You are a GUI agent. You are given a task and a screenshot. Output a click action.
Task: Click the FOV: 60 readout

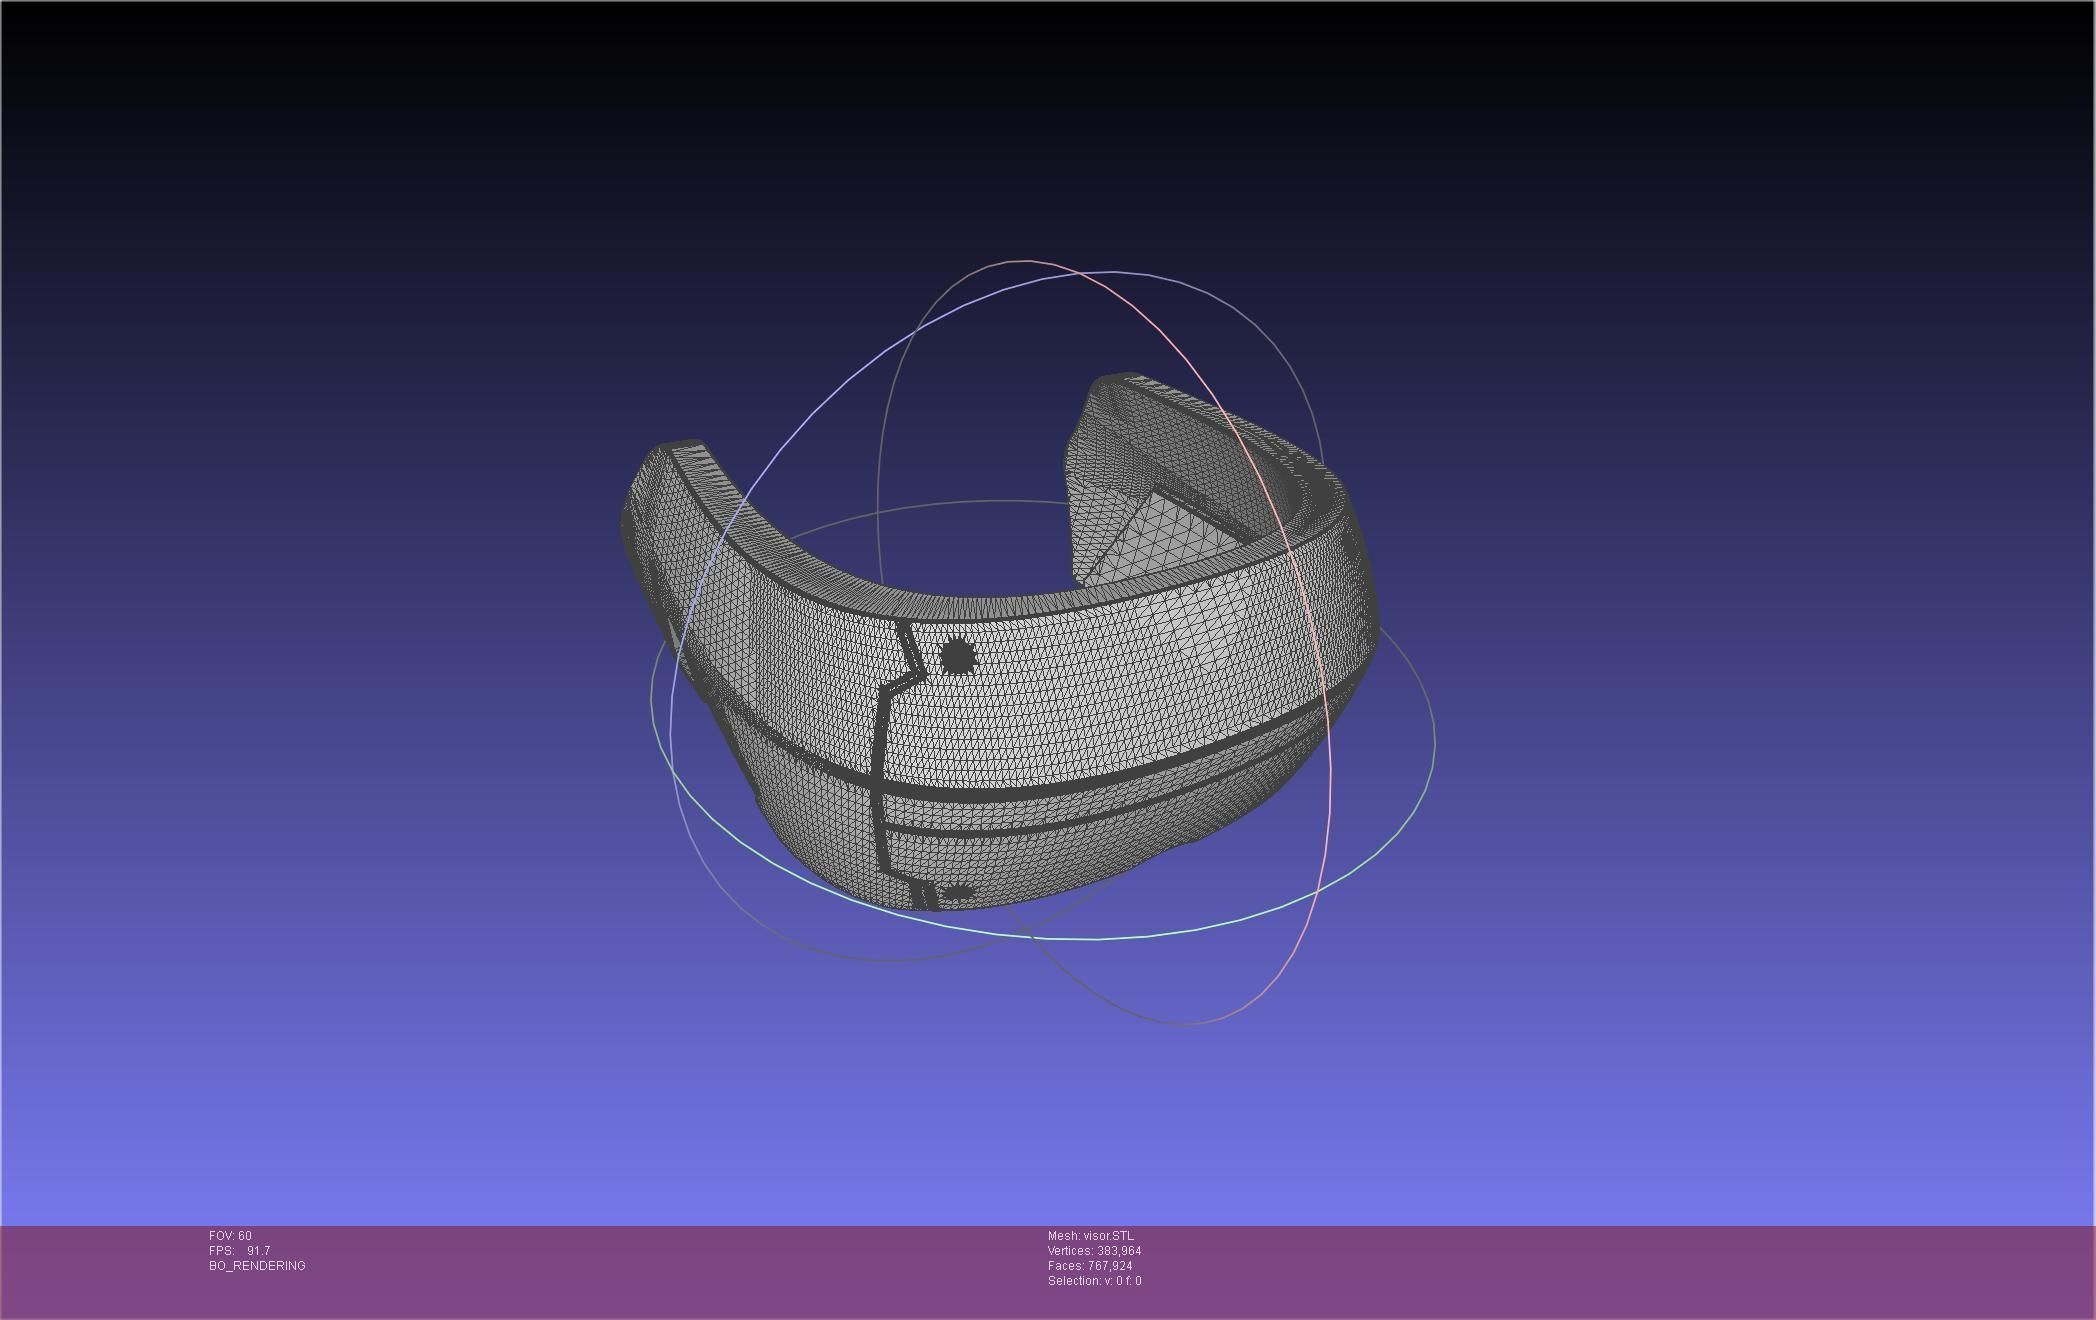pos(230,1236)
